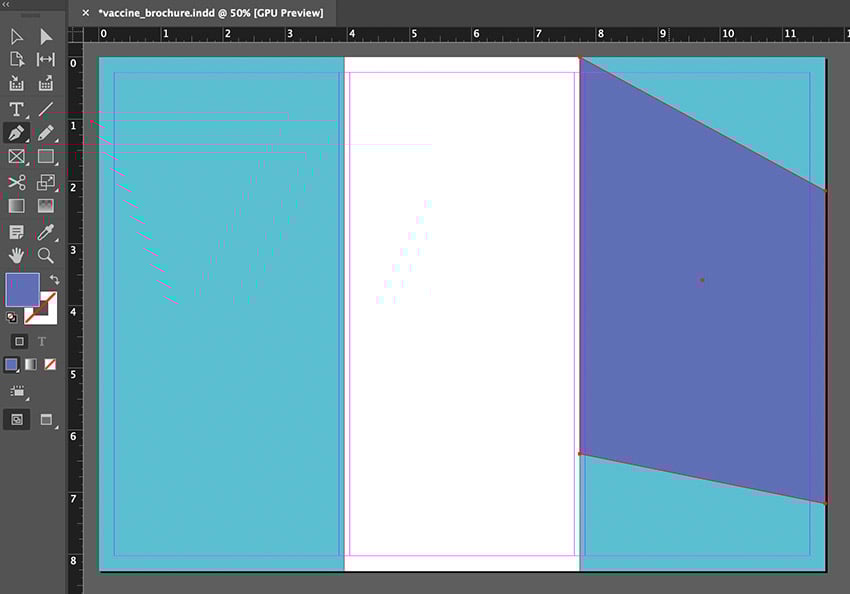Select the Direct Selection tool

point(45,37)
